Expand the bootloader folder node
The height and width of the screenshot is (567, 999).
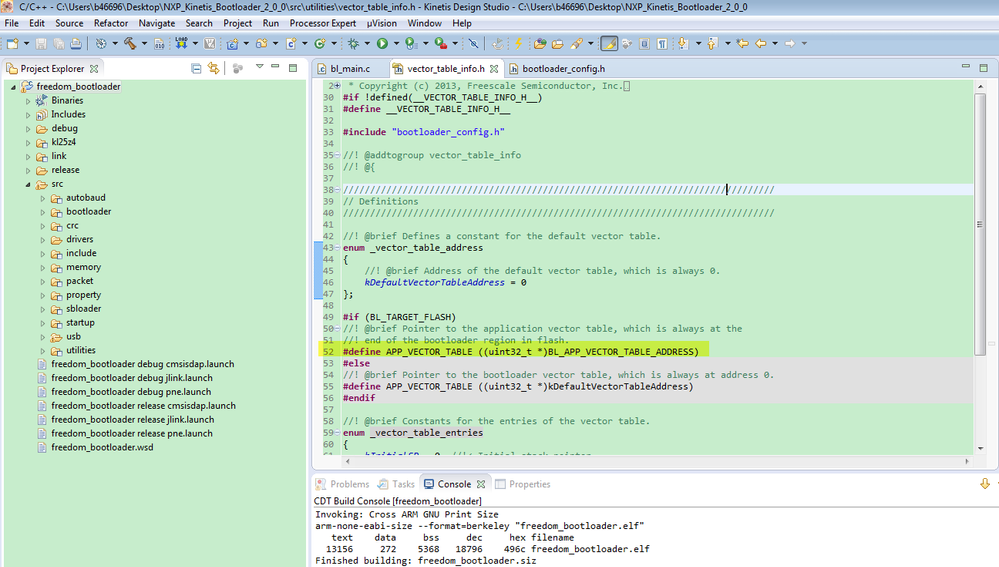43,212
